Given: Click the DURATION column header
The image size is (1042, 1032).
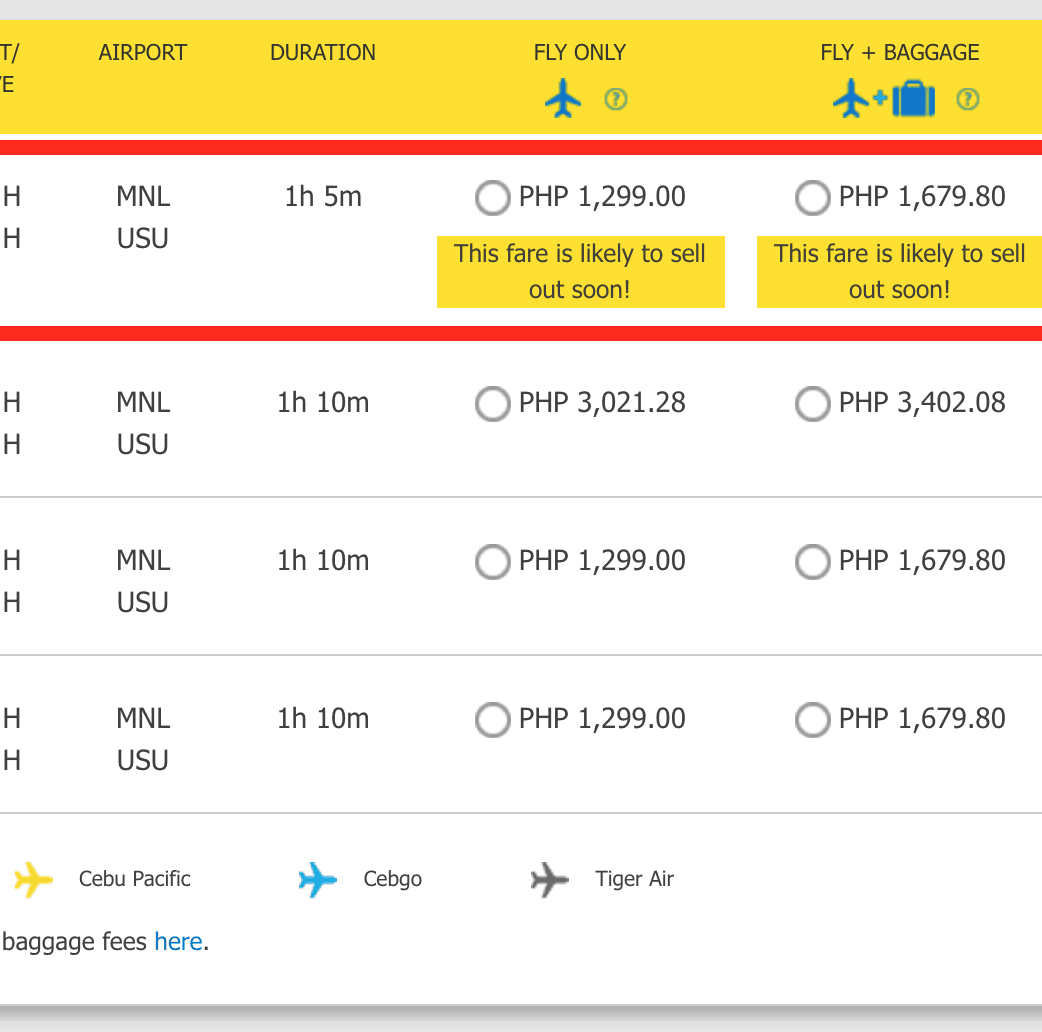Looking at the screenshot, I should pos(323,53).
